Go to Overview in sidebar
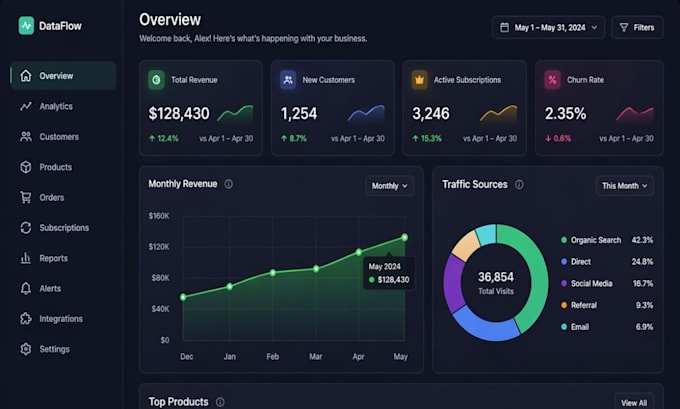The height and width of the screenshot is (409, 680). [x=63, y=75]
